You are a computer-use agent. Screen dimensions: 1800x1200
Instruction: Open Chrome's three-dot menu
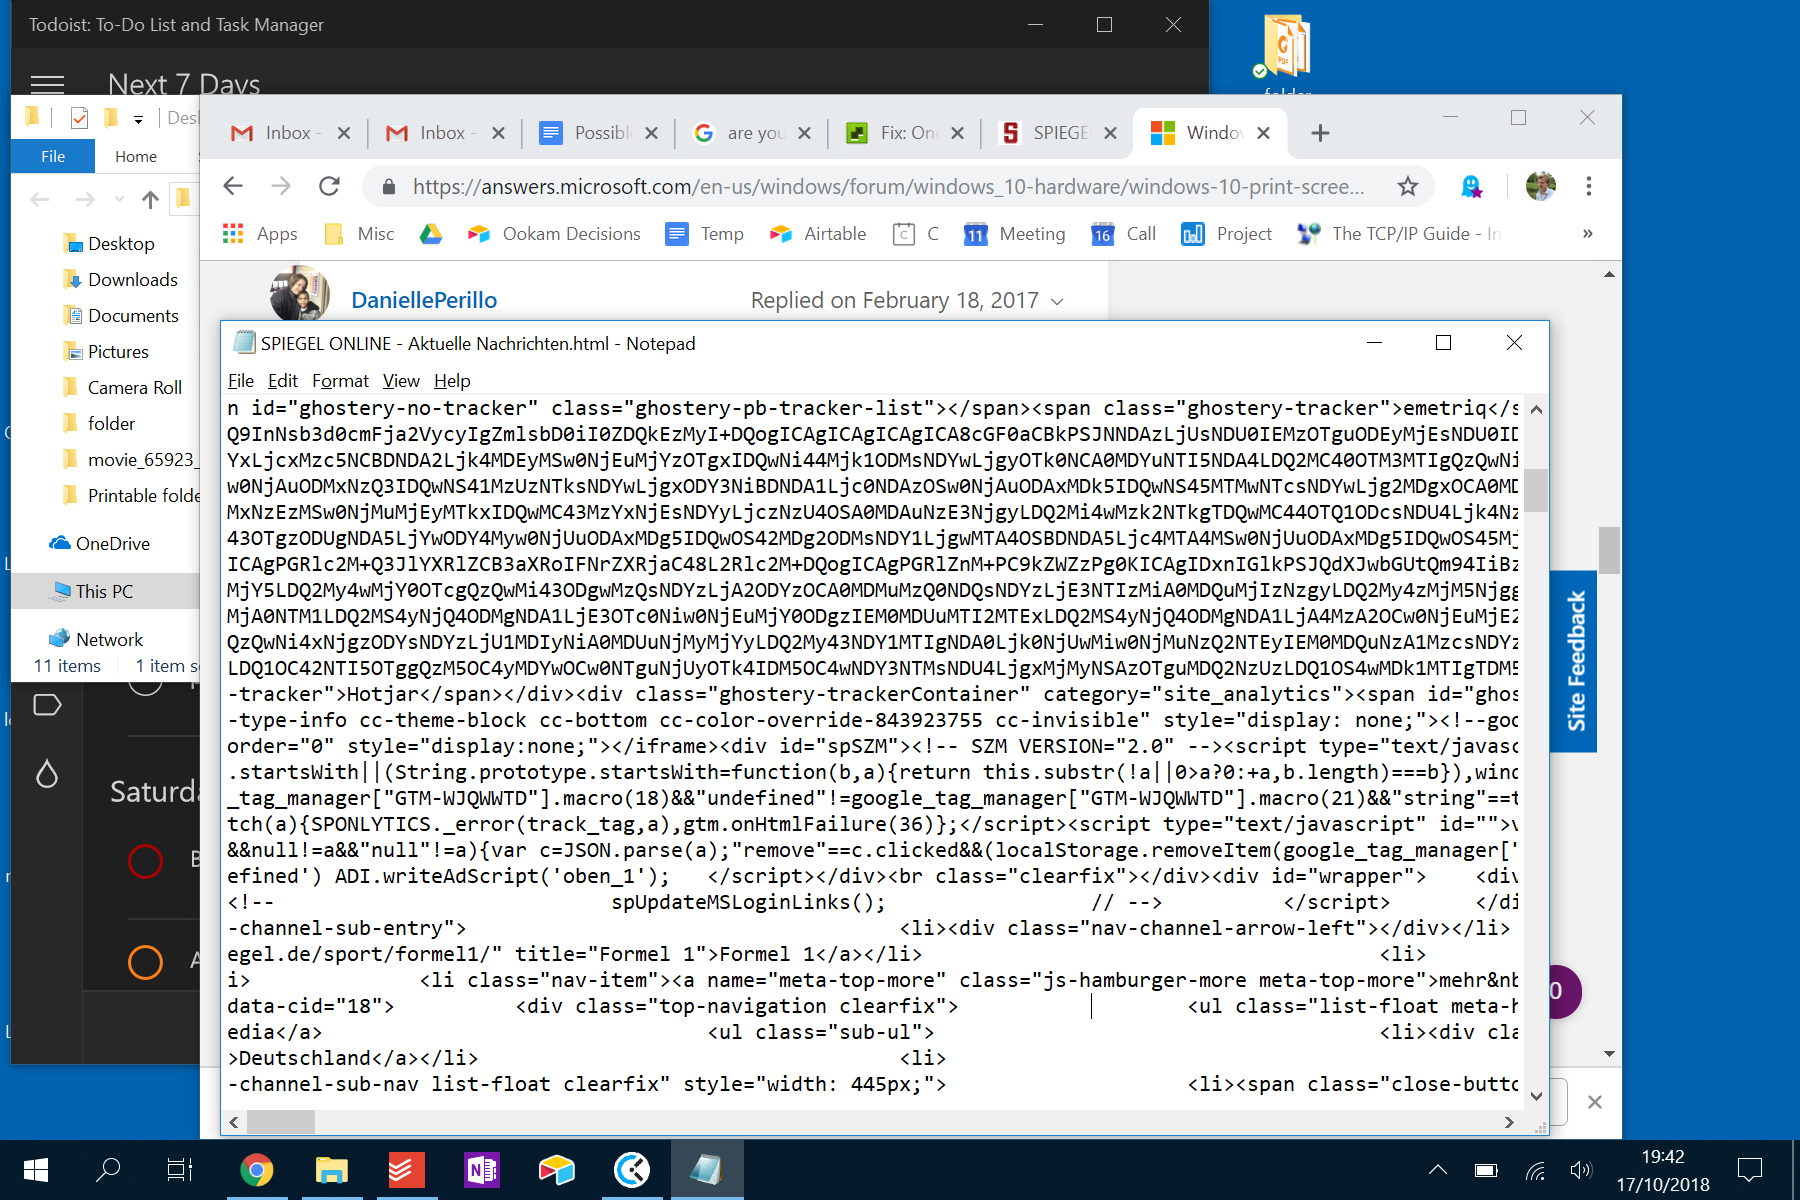pos(1589,186)
